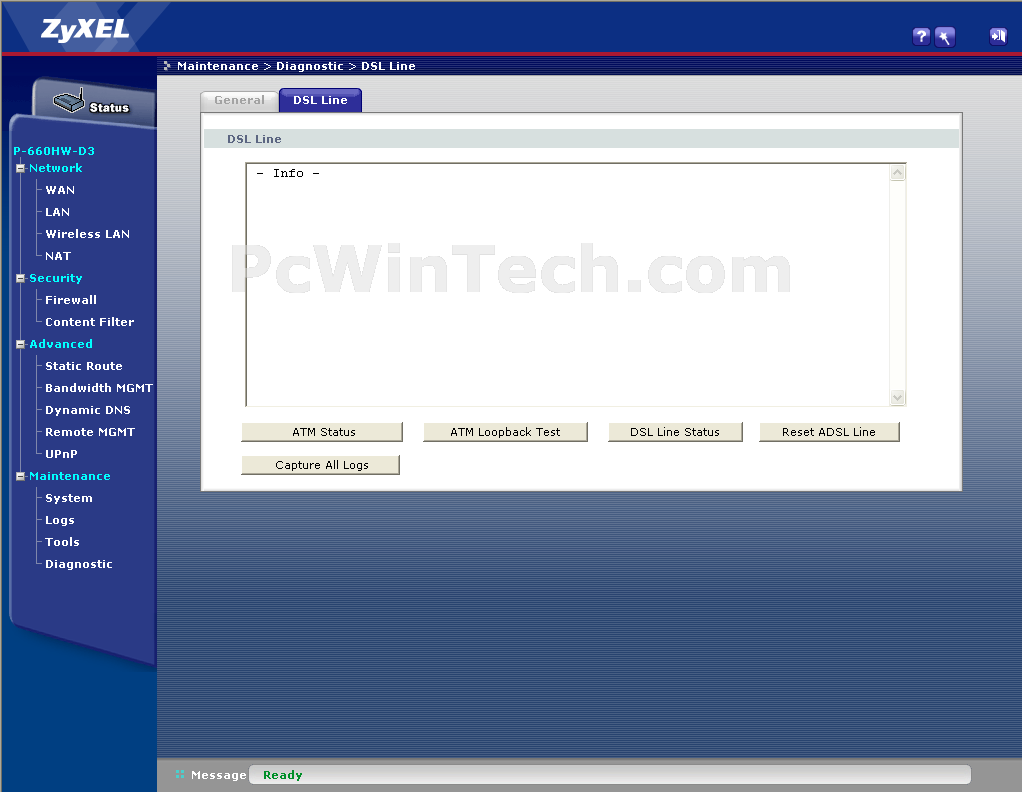Open the Tools page
This screenshot has height=792, width=1022.
pos(62,542)
